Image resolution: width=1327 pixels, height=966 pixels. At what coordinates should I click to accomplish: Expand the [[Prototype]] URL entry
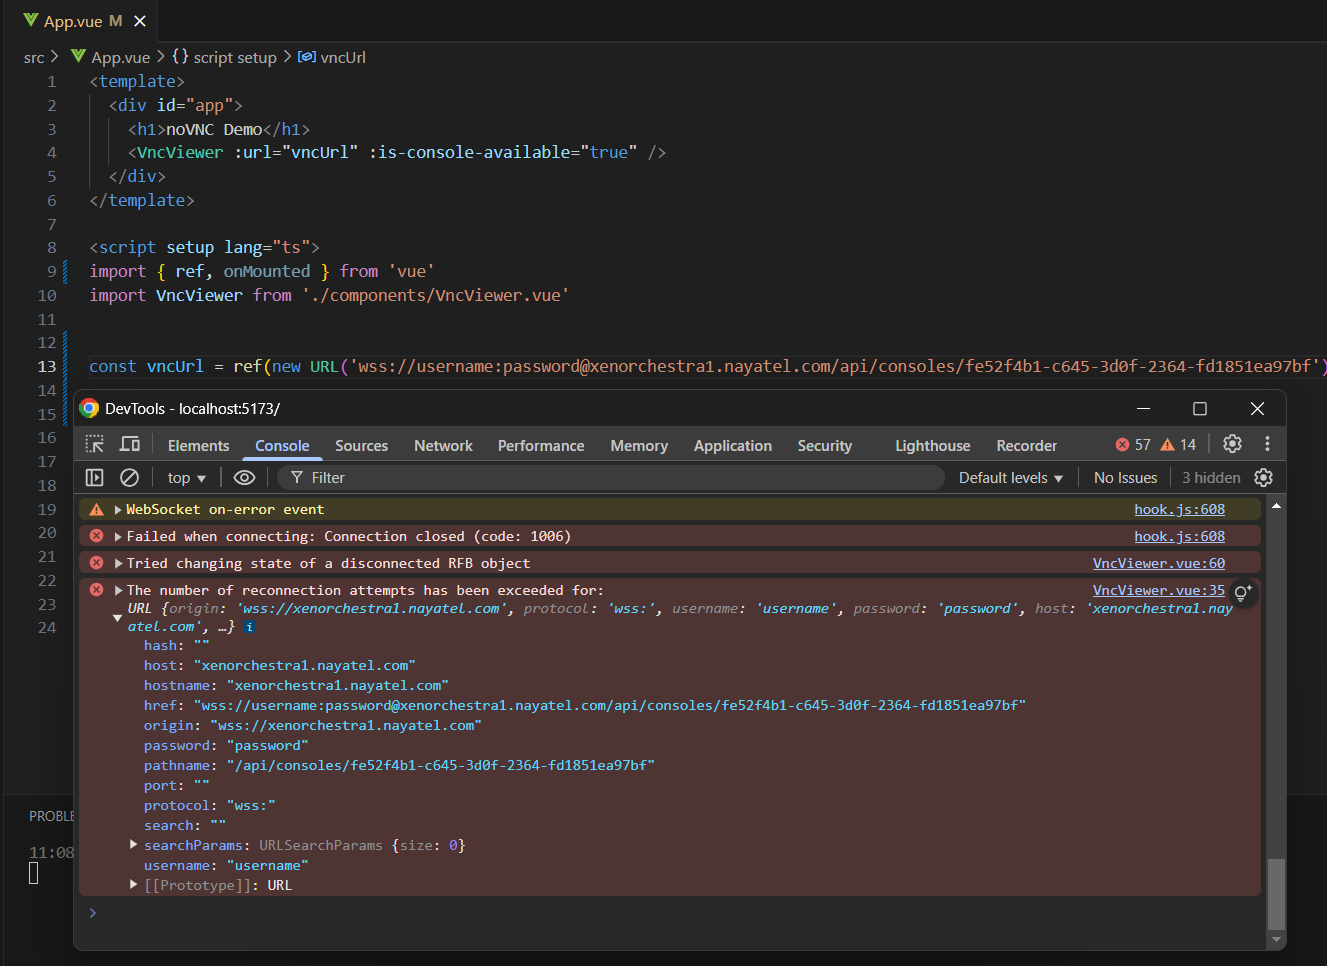click(134, 885)
